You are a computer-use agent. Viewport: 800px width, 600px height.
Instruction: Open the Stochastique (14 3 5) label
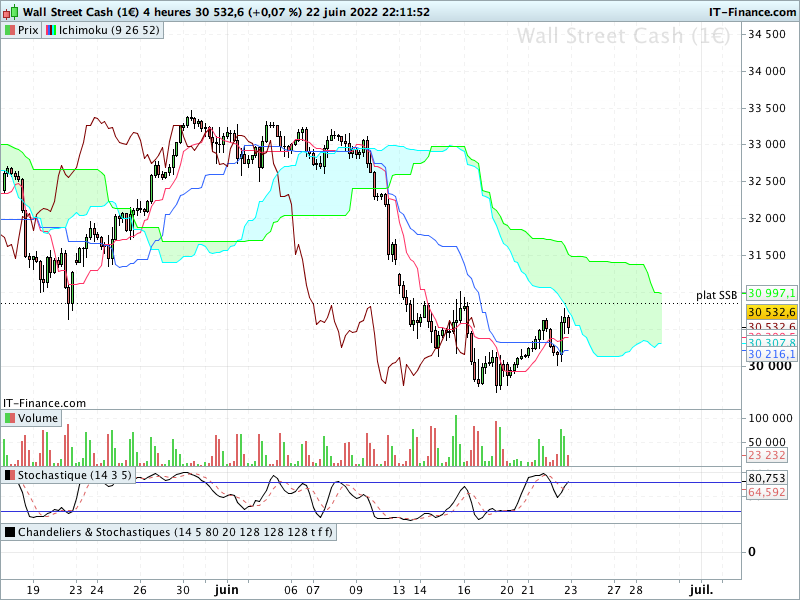(x=75, y=475)
